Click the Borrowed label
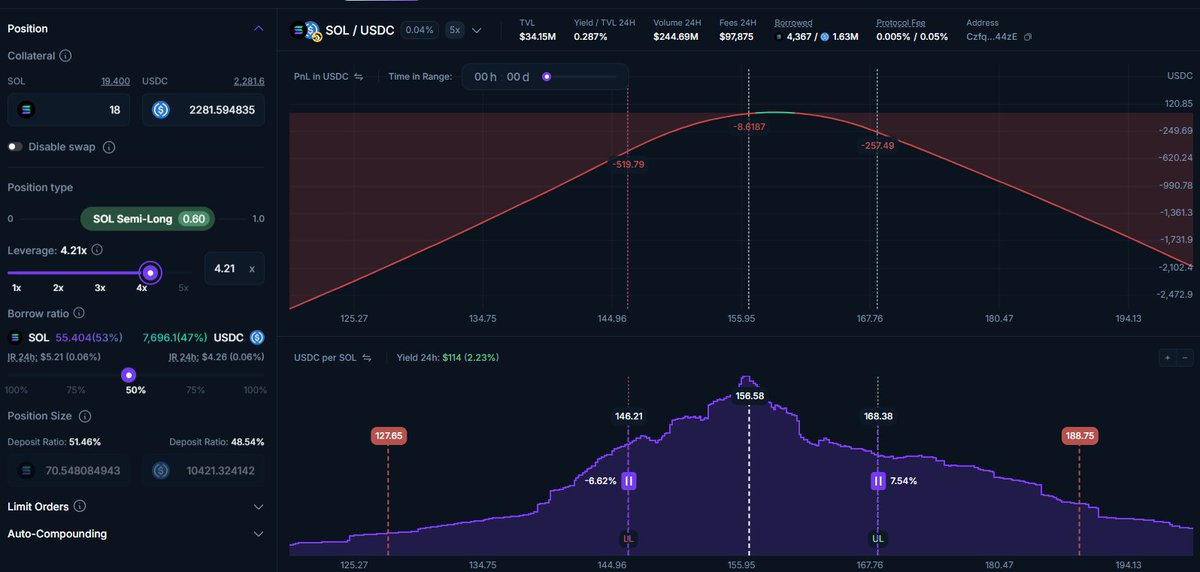Viewport: 1200px width, 572px height. [x=793, y=22]
